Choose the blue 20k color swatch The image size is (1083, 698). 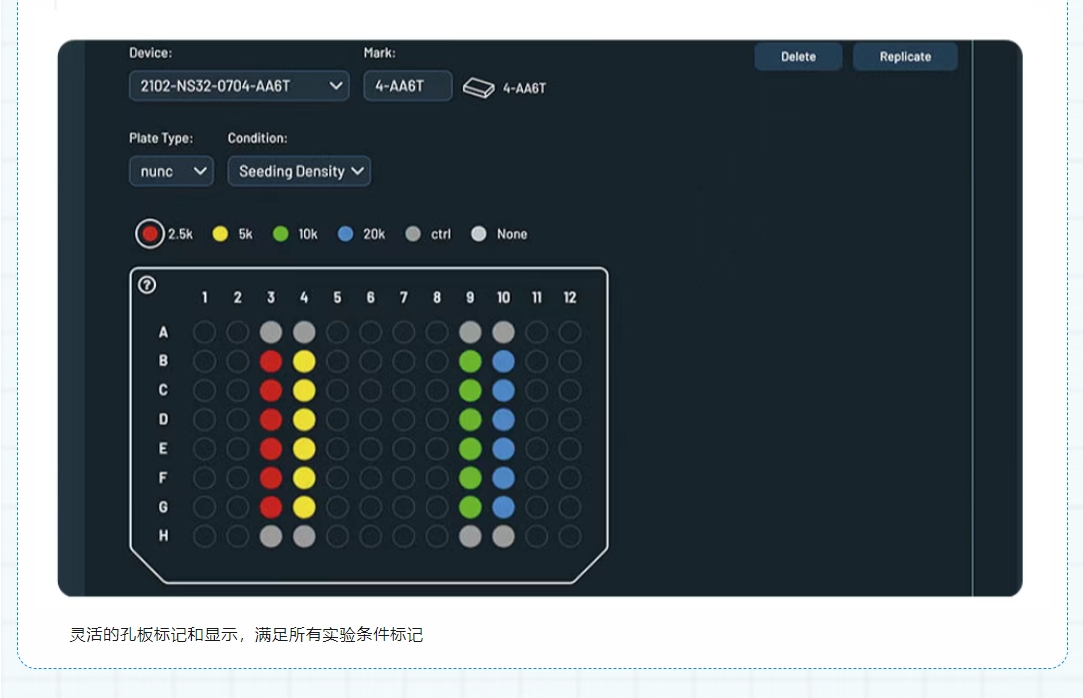pos(346,234)
